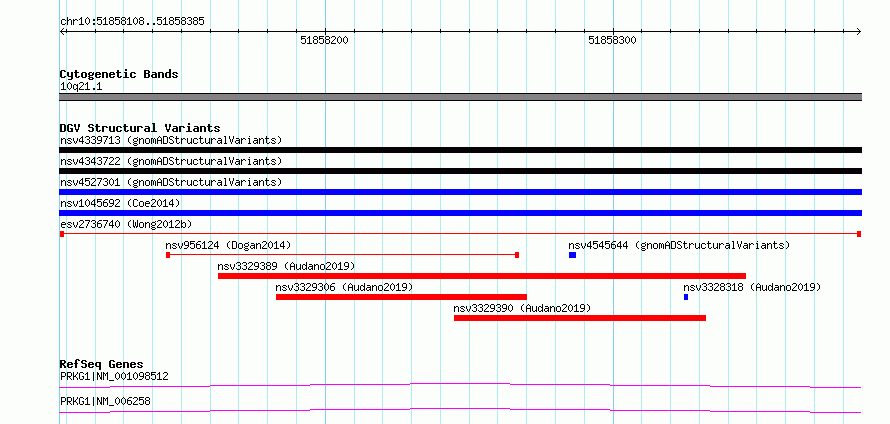Click the nsv4339713 variant label
The height and width of the screenshot is (424, 890).
pos(171,140)
